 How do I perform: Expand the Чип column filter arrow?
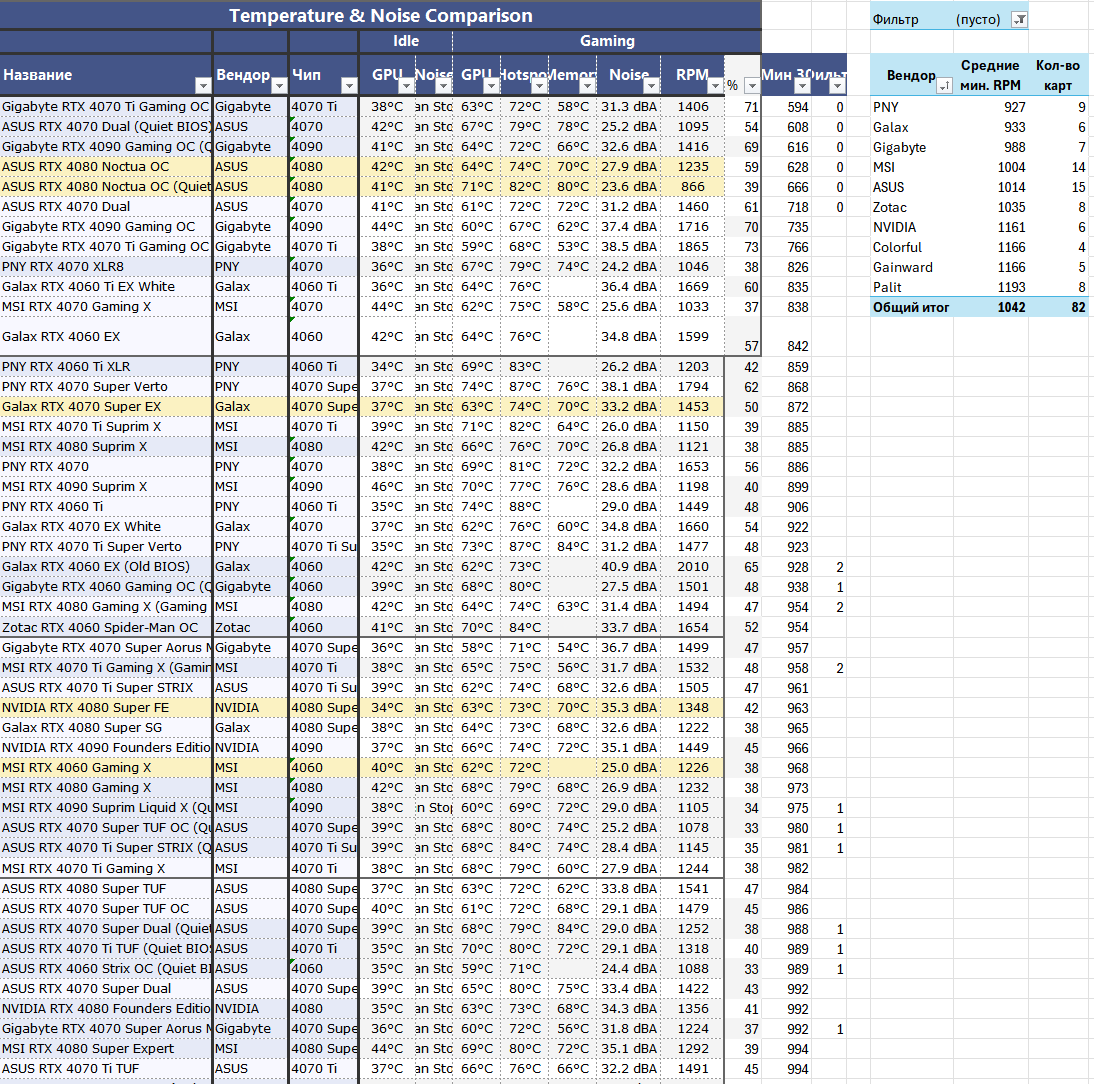[x=349, y=86]
